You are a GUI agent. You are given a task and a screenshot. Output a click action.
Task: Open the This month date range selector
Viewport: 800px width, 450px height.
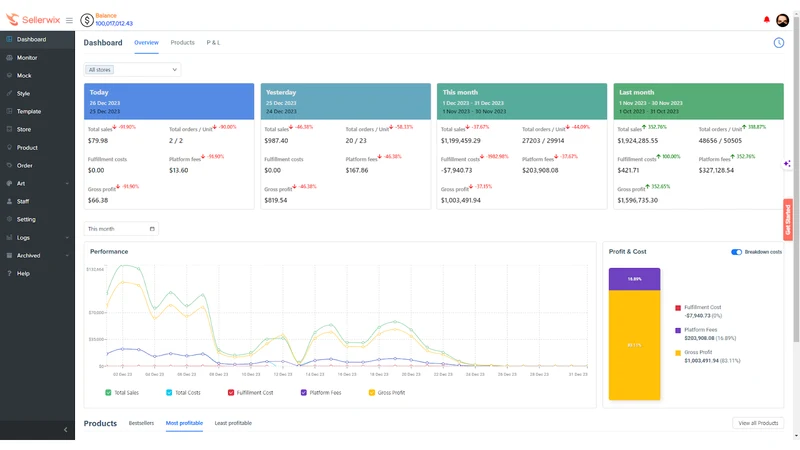[121, 229]
